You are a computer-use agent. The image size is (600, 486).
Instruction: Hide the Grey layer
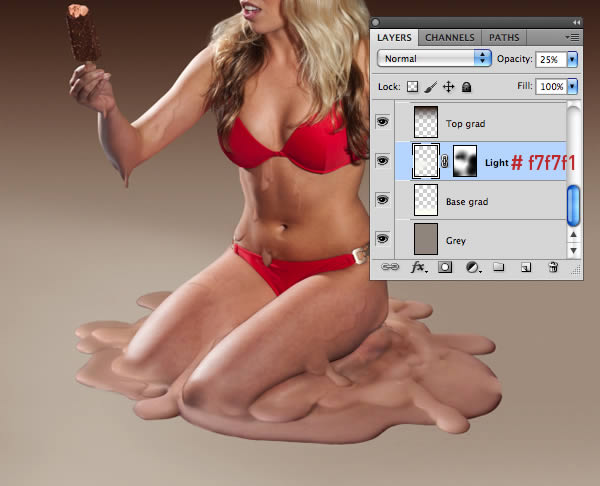(x=382, y=238)
